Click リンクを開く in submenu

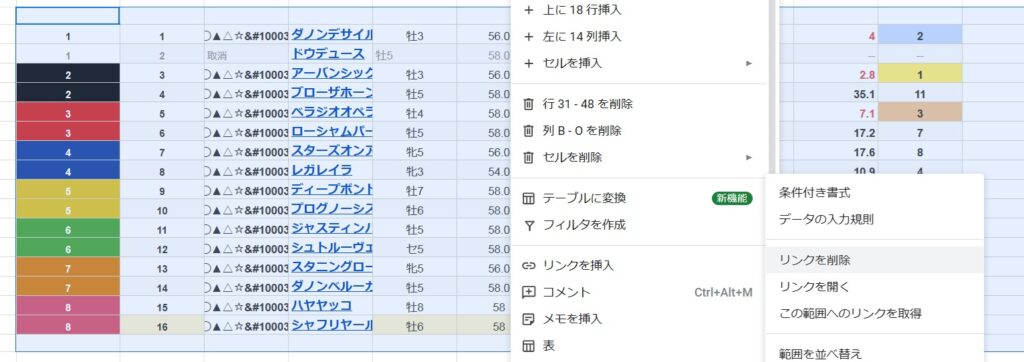pyautogui.click(x=874, y=287)
